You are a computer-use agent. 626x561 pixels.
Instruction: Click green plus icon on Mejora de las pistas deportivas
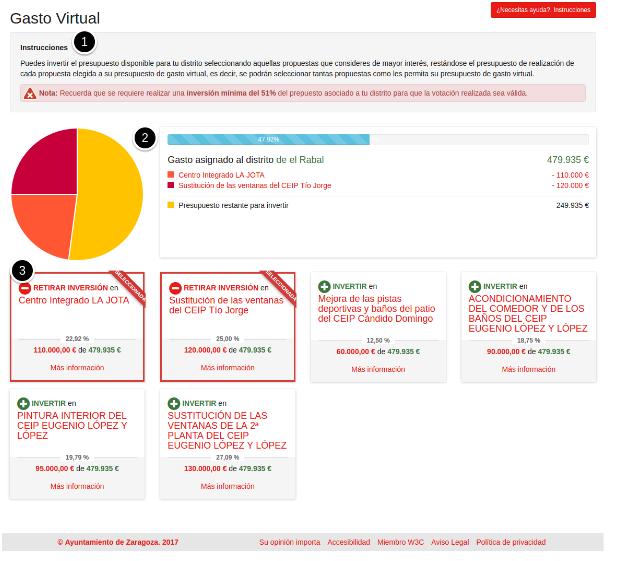pos(325,287)
